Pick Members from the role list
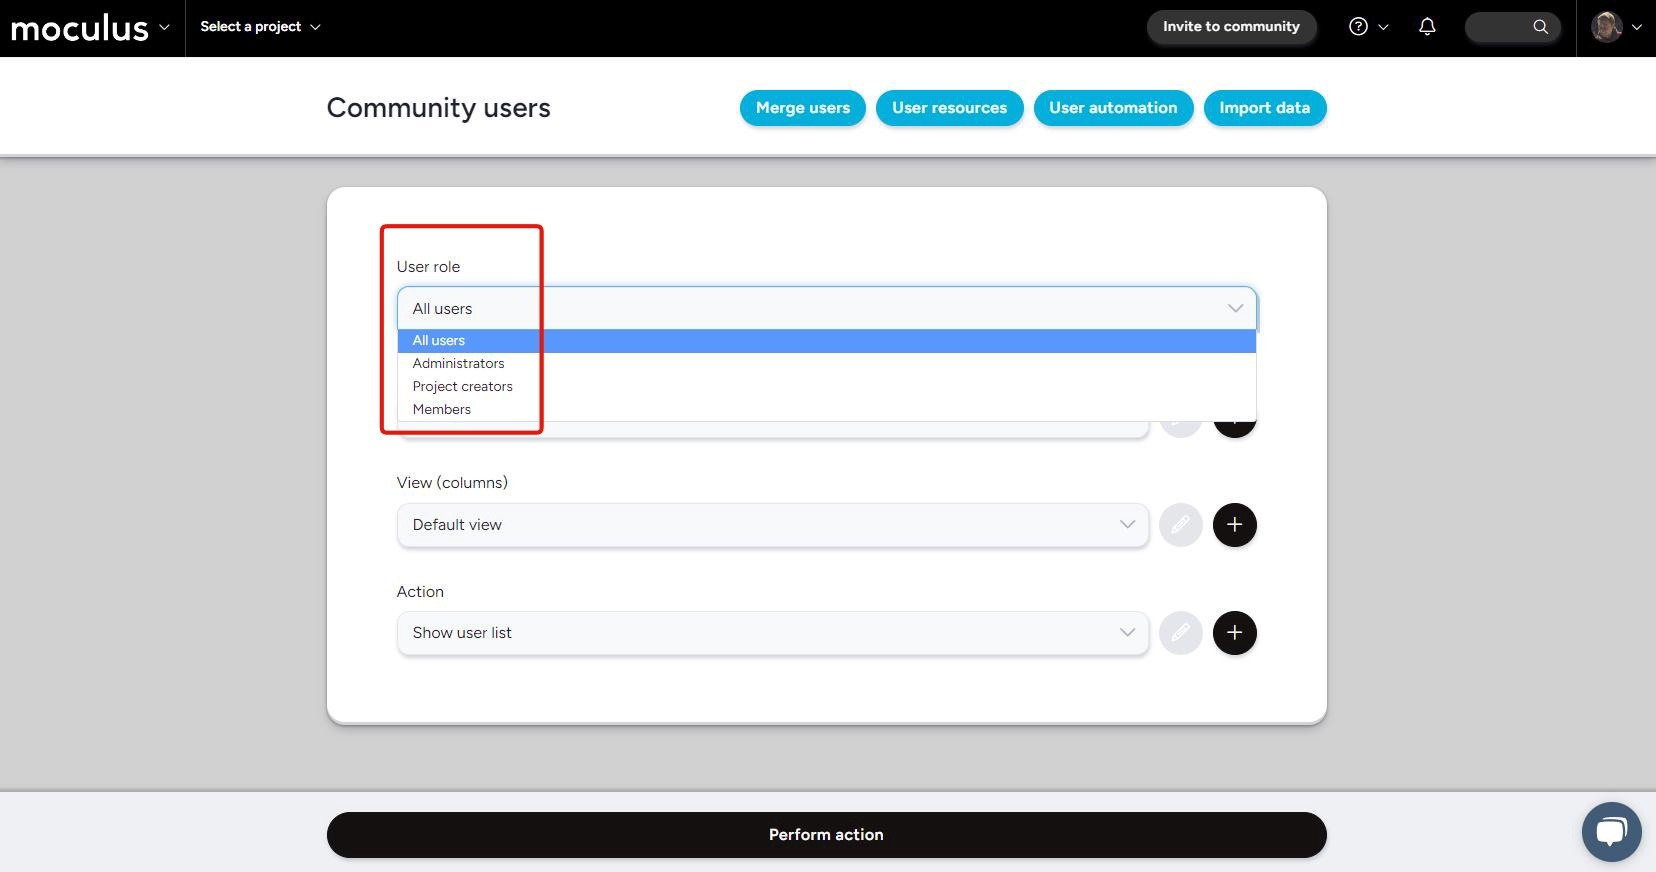 point(442,410)
